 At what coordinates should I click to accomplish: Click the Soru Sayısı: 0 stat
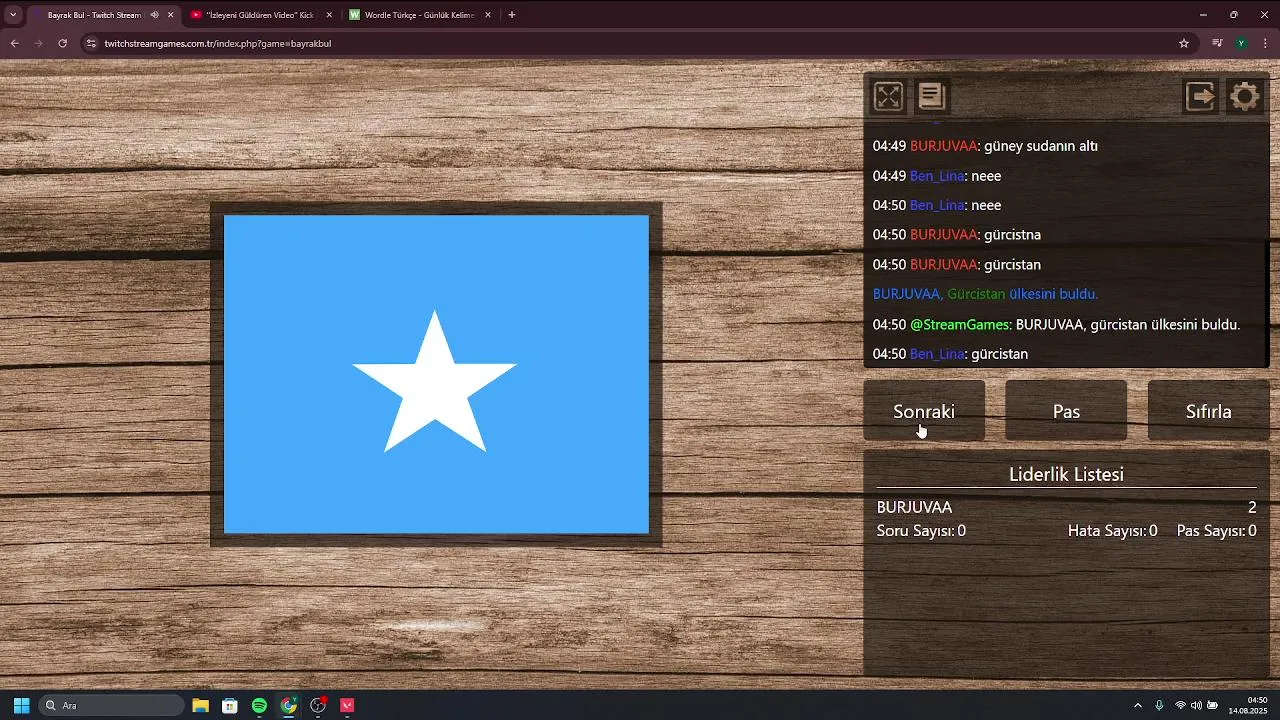pyautogui.click(x=921, y=531)
